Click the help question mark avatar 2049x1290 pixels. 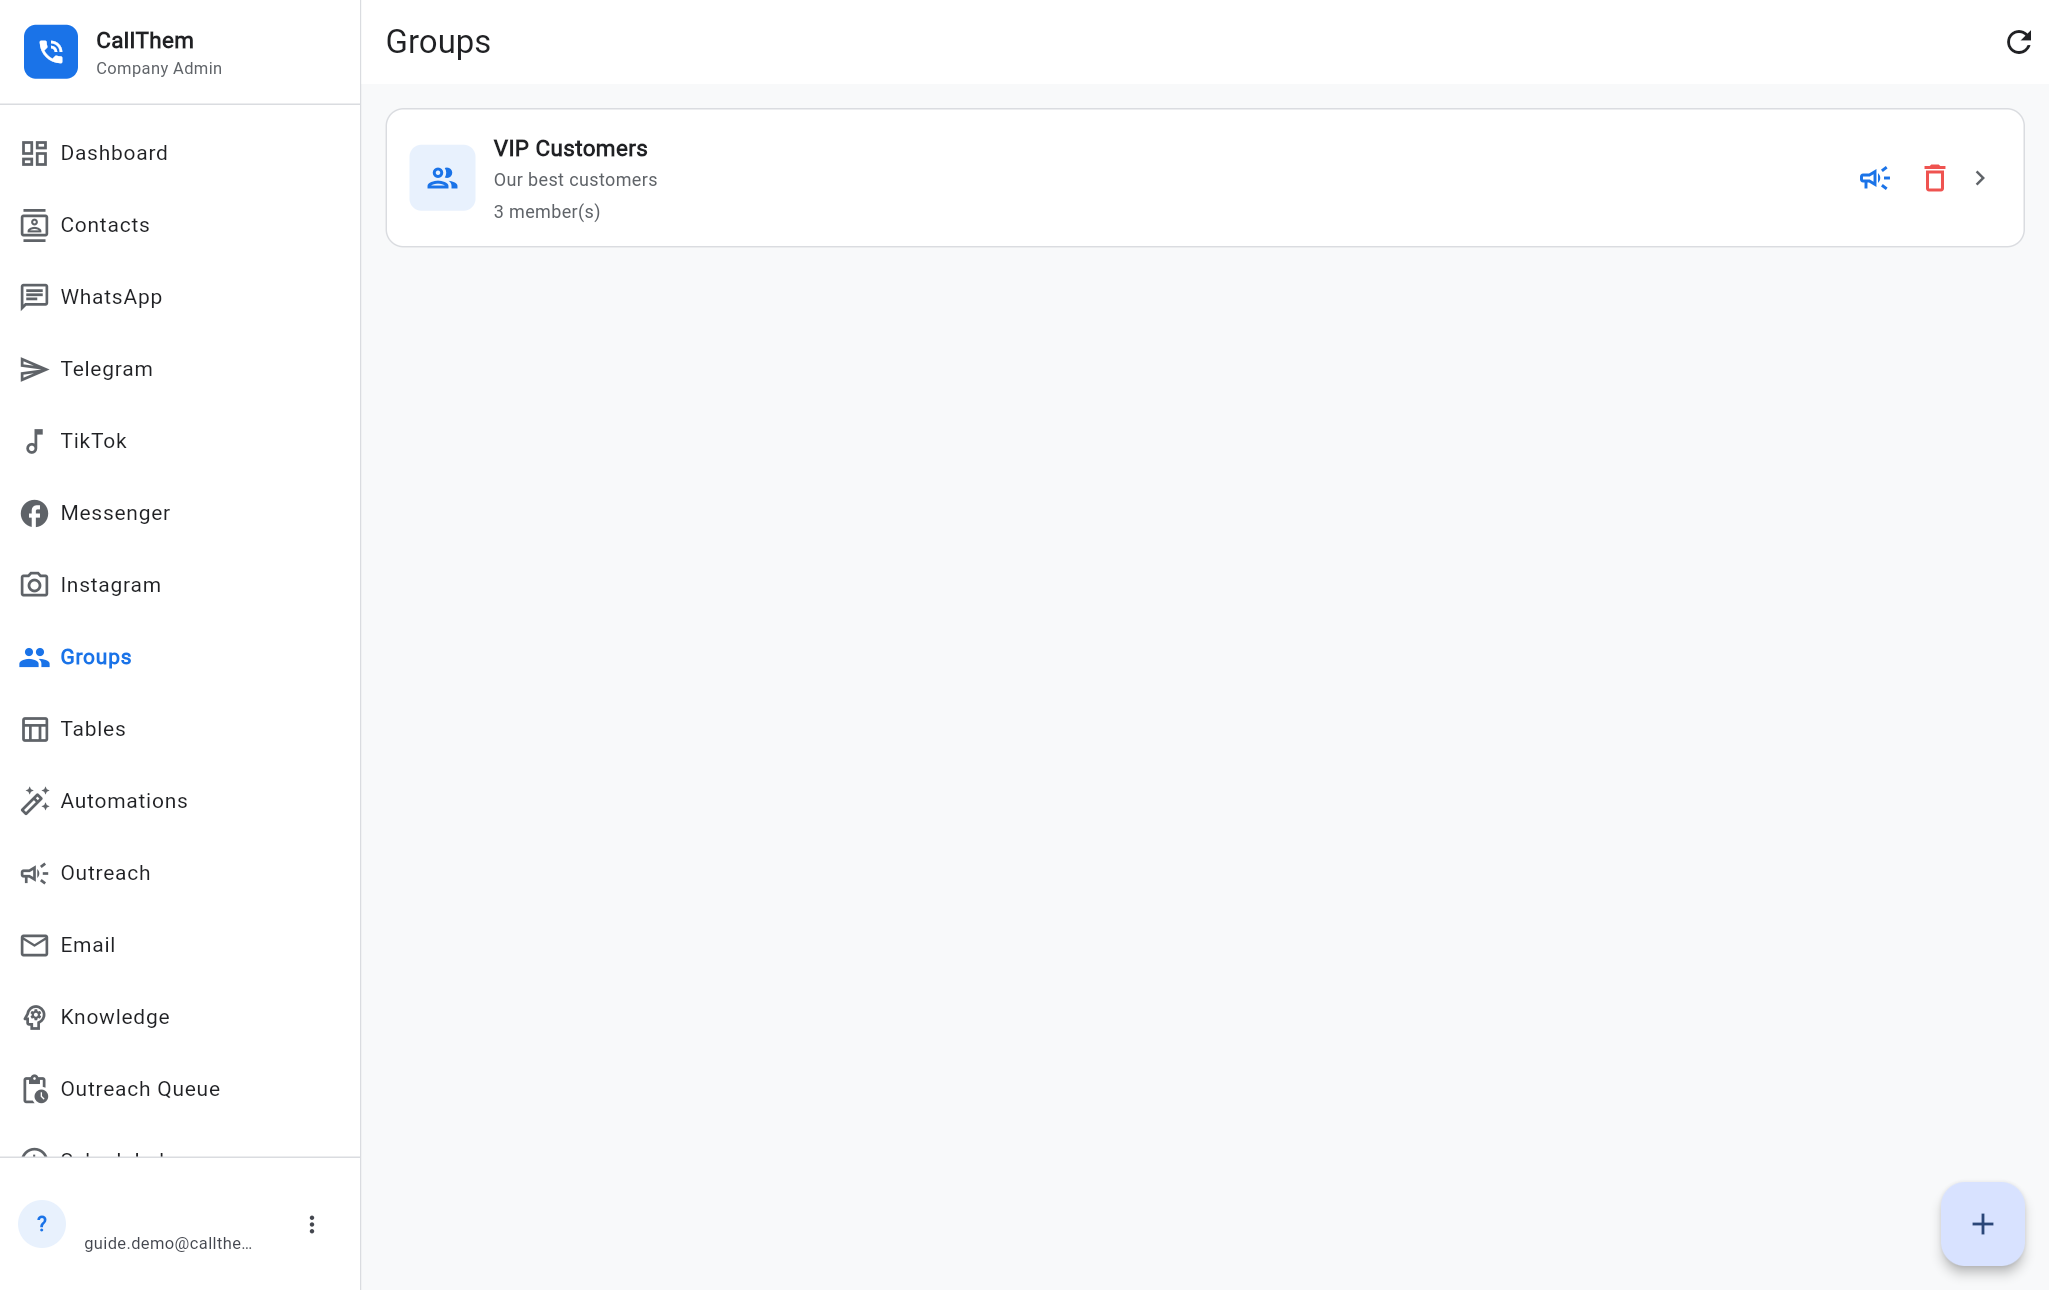[x=42, y=1224]
